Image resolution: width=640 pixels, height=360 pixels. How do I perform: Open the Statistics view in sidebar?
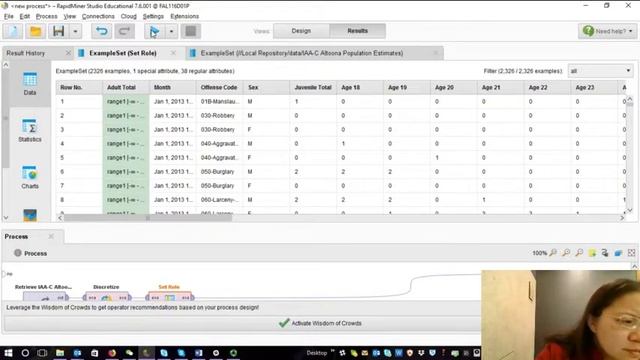(x=30, y=131)
